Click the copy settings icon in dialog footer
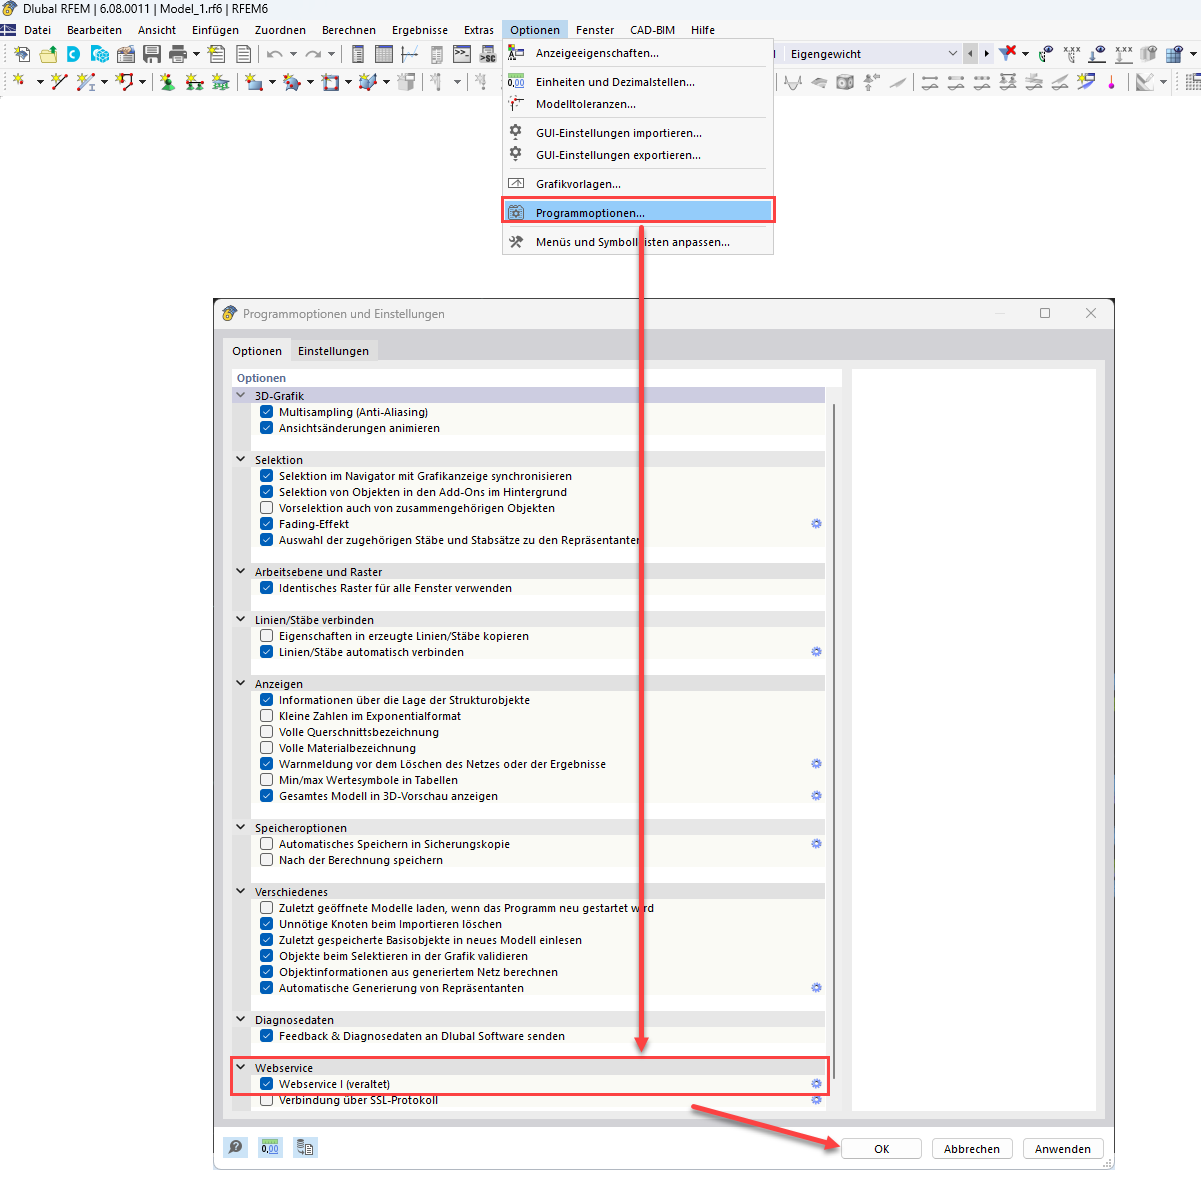This screenshot has width=1201, height=1200. pos(305,1147)
